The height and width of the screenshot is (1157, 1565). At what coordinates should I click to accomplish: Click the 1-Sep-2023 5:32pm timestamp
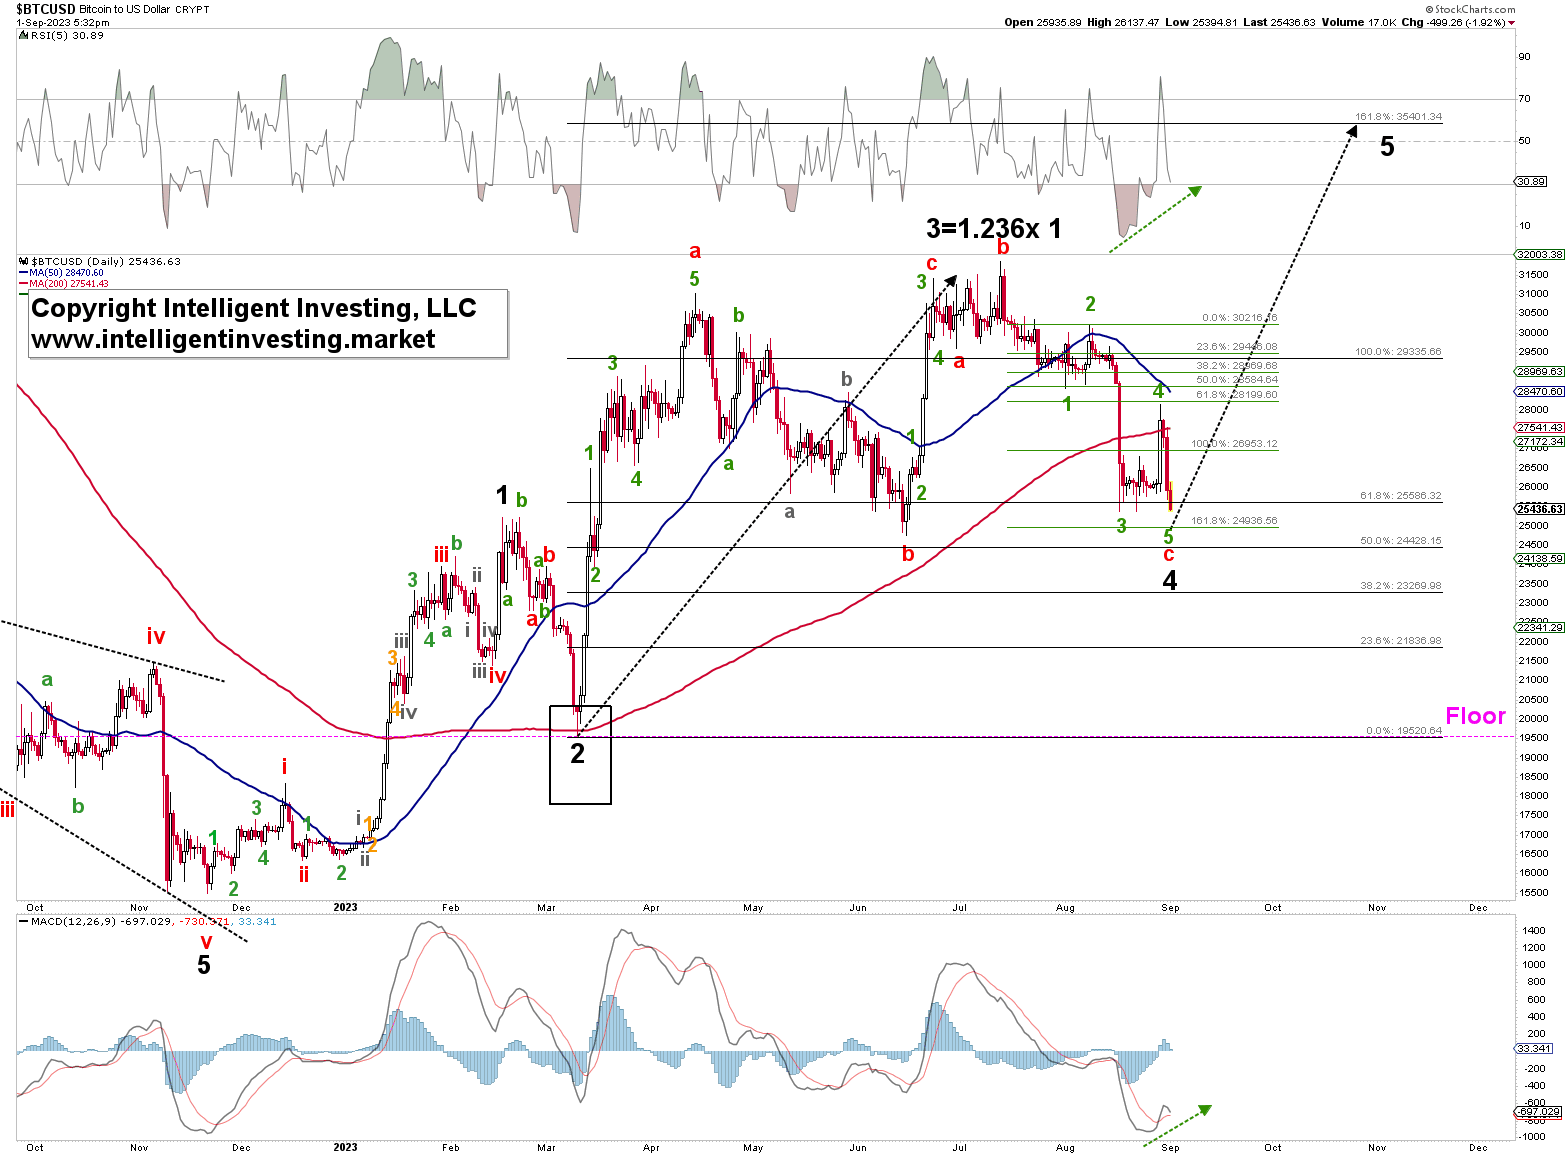[63, 22]
